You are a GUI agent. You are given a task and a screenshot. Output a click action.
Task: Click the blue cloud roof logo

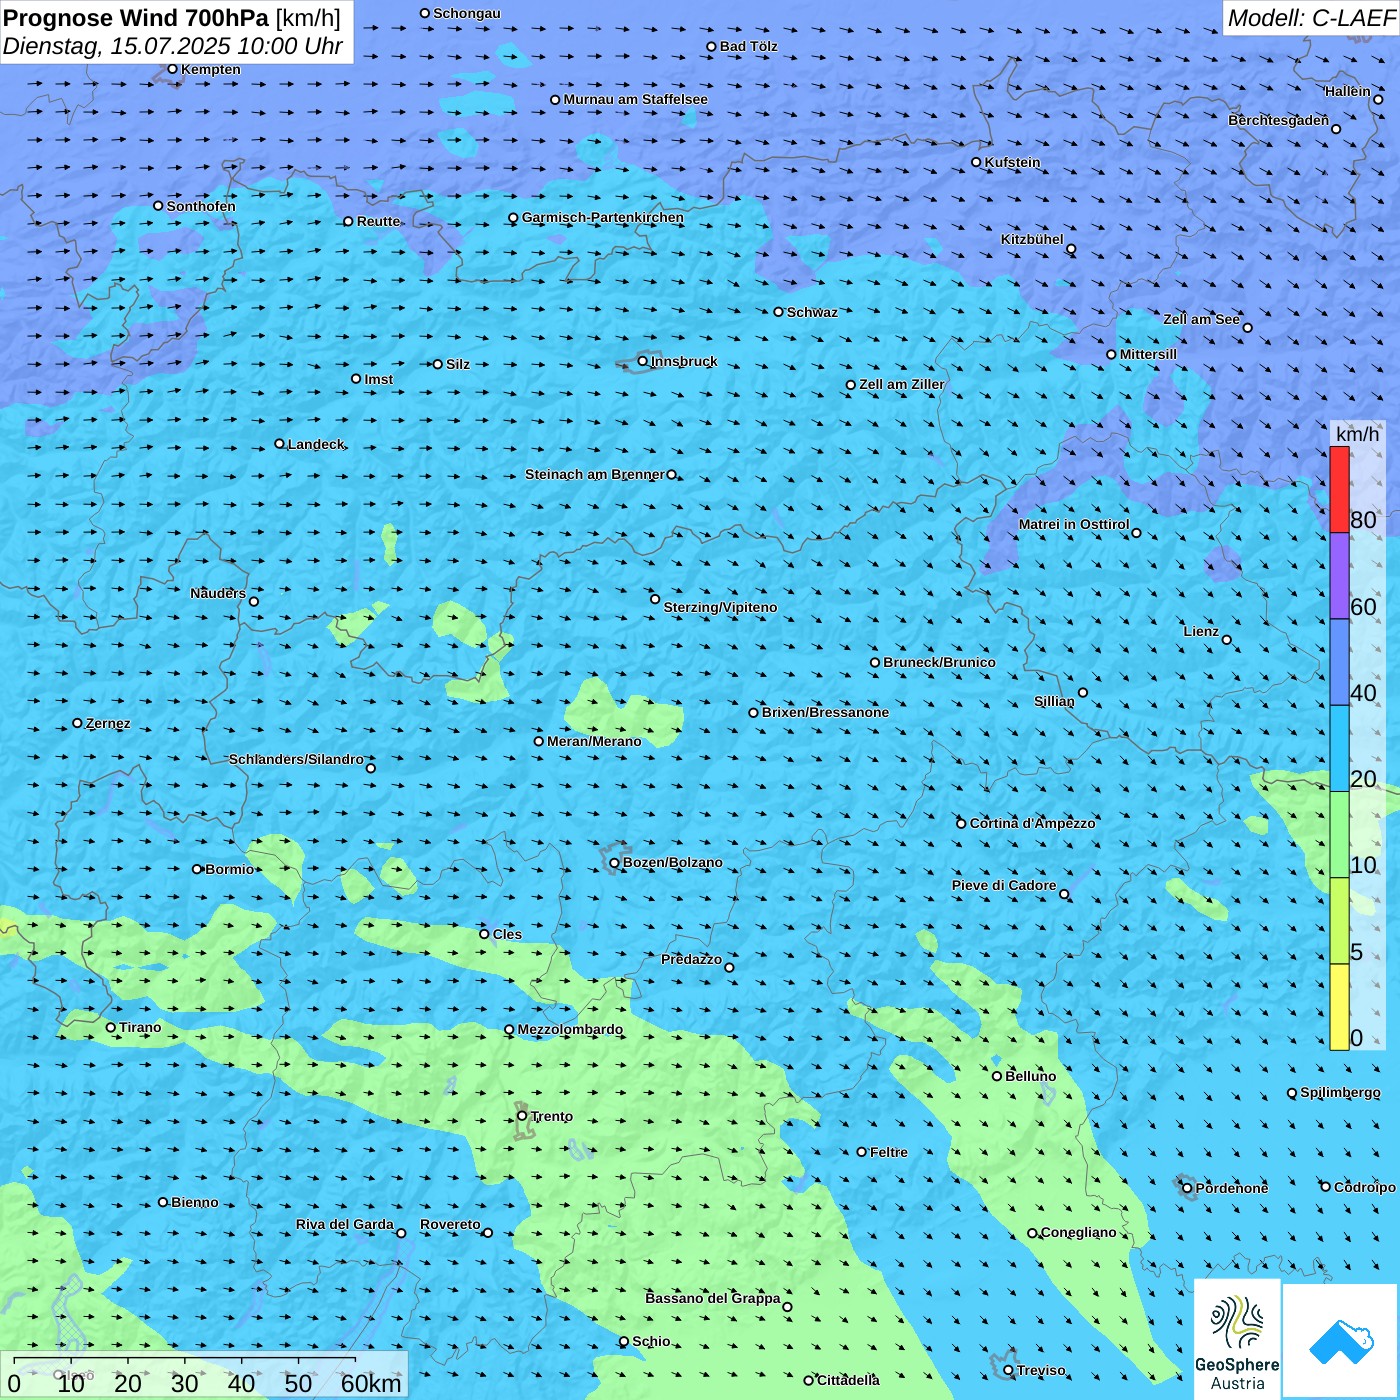pos(1340,1341)
